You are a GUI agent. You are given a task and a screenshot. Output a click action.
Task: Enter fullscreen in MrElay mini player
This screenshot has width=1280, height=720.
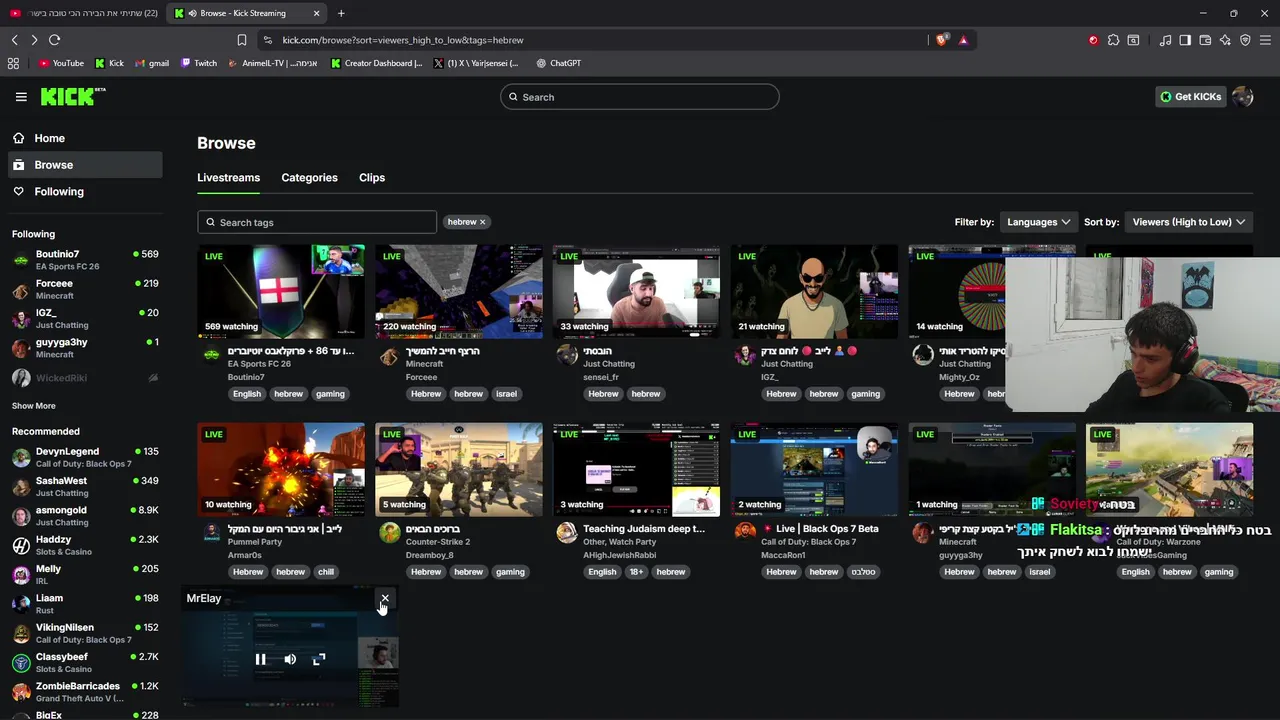click(x=319, y=659)
